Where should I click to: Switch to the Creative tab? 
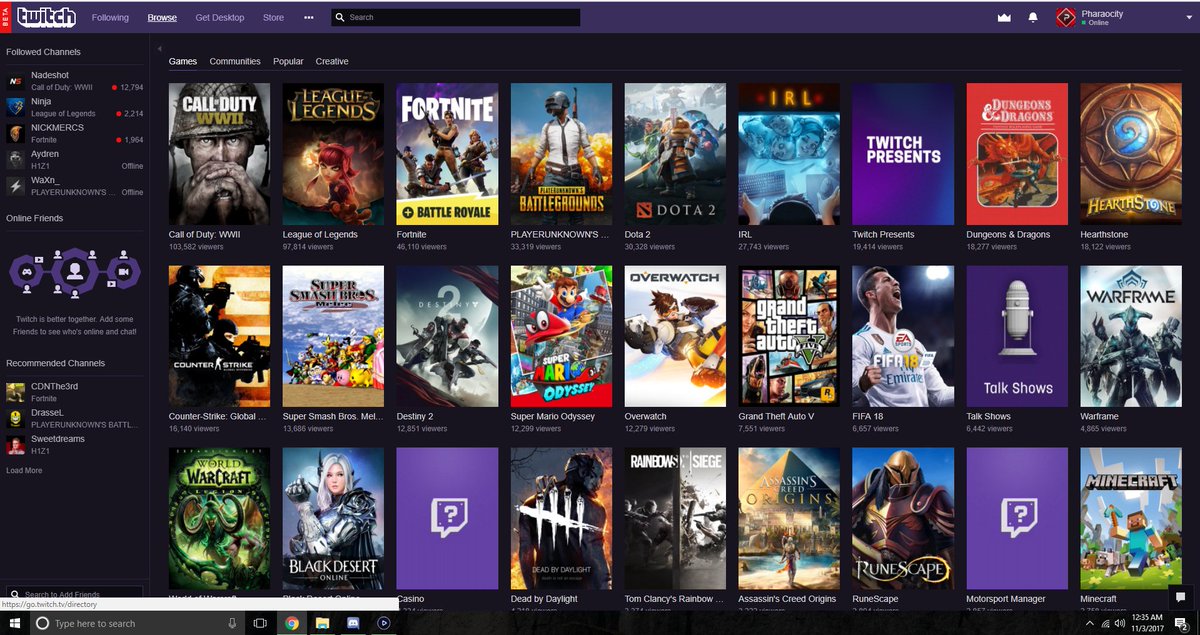pos(332,61)
